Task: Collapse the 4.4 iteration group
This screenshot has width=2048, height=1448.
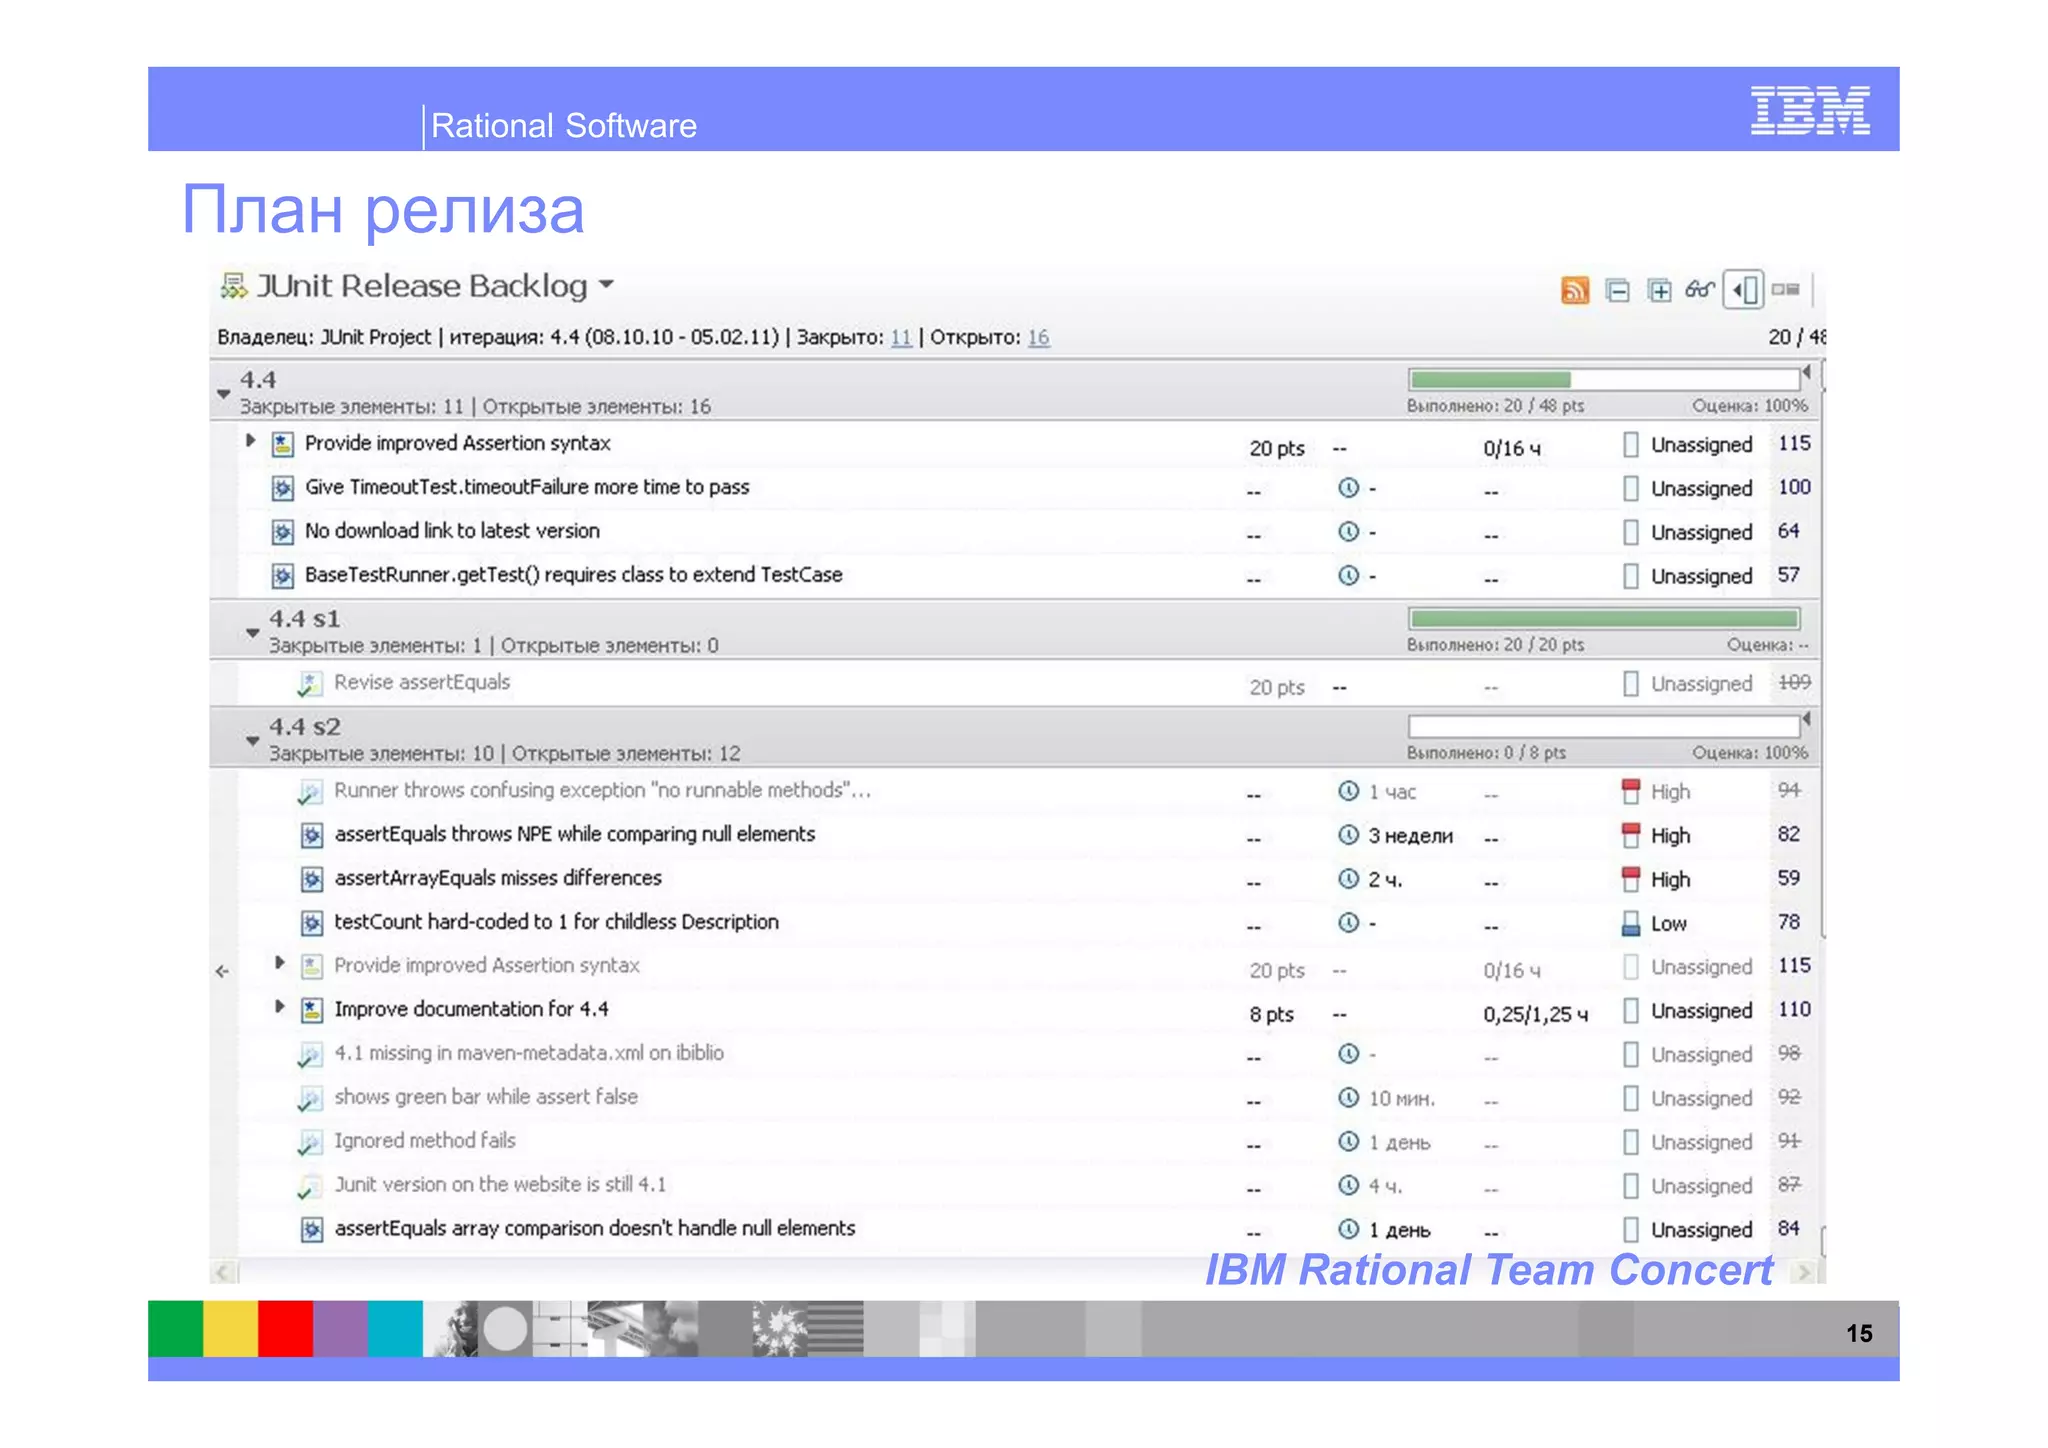Action: point(224,393)
